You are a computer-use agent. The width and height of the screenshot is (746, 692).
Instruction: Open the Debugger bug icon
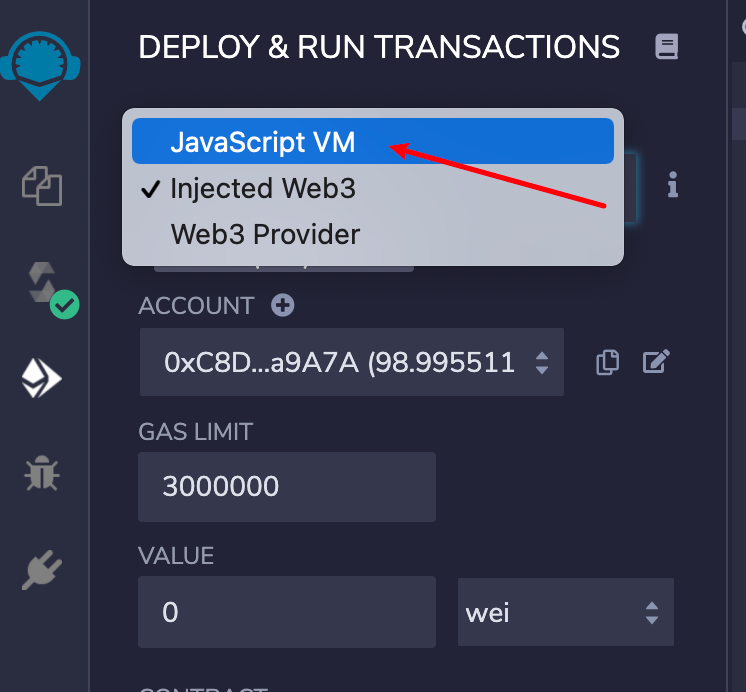[x=42, y=473]
